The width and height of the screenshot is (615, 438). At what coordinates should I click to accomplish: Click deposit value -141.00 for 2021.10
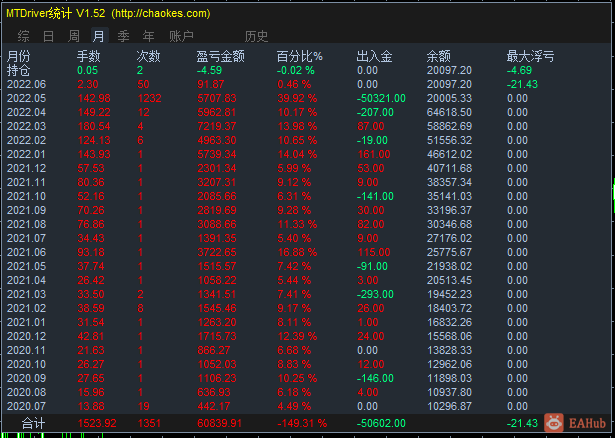[375, 196]
